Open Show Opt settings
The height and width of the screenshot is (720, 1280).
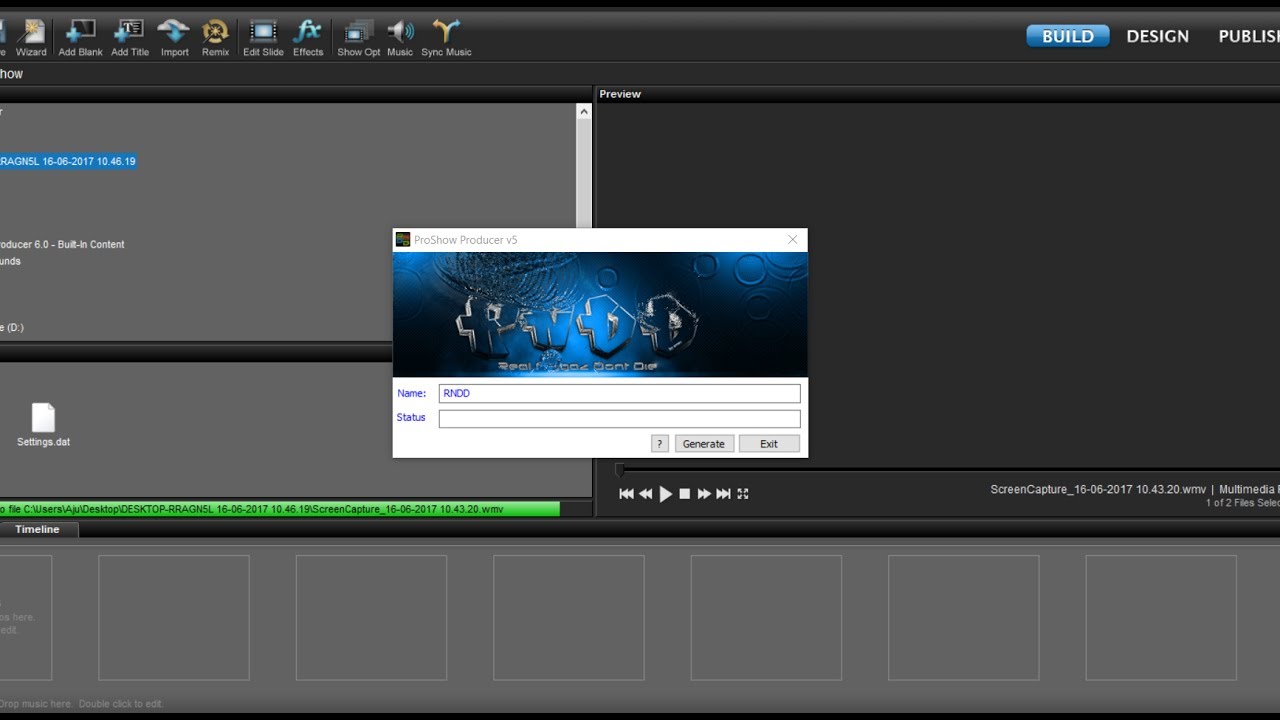point(358,38)
